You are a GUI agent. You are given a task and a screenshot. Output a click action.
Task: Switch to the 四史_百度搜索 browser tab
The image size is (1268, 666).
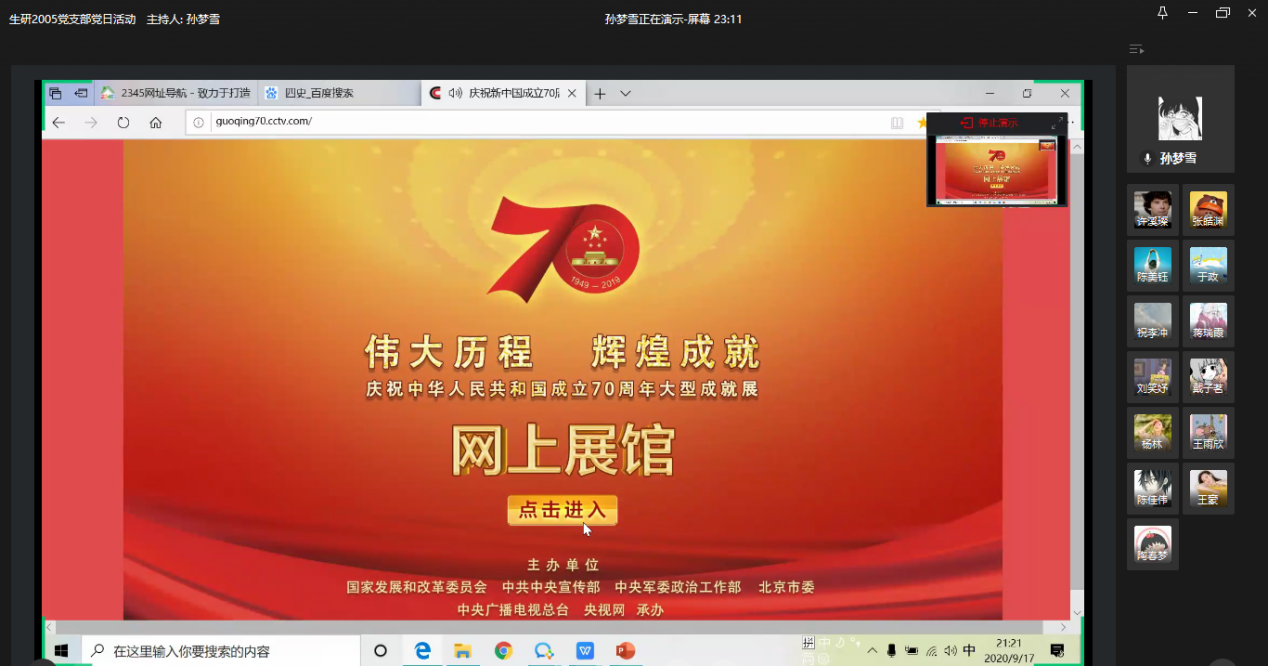click(339, 93)
